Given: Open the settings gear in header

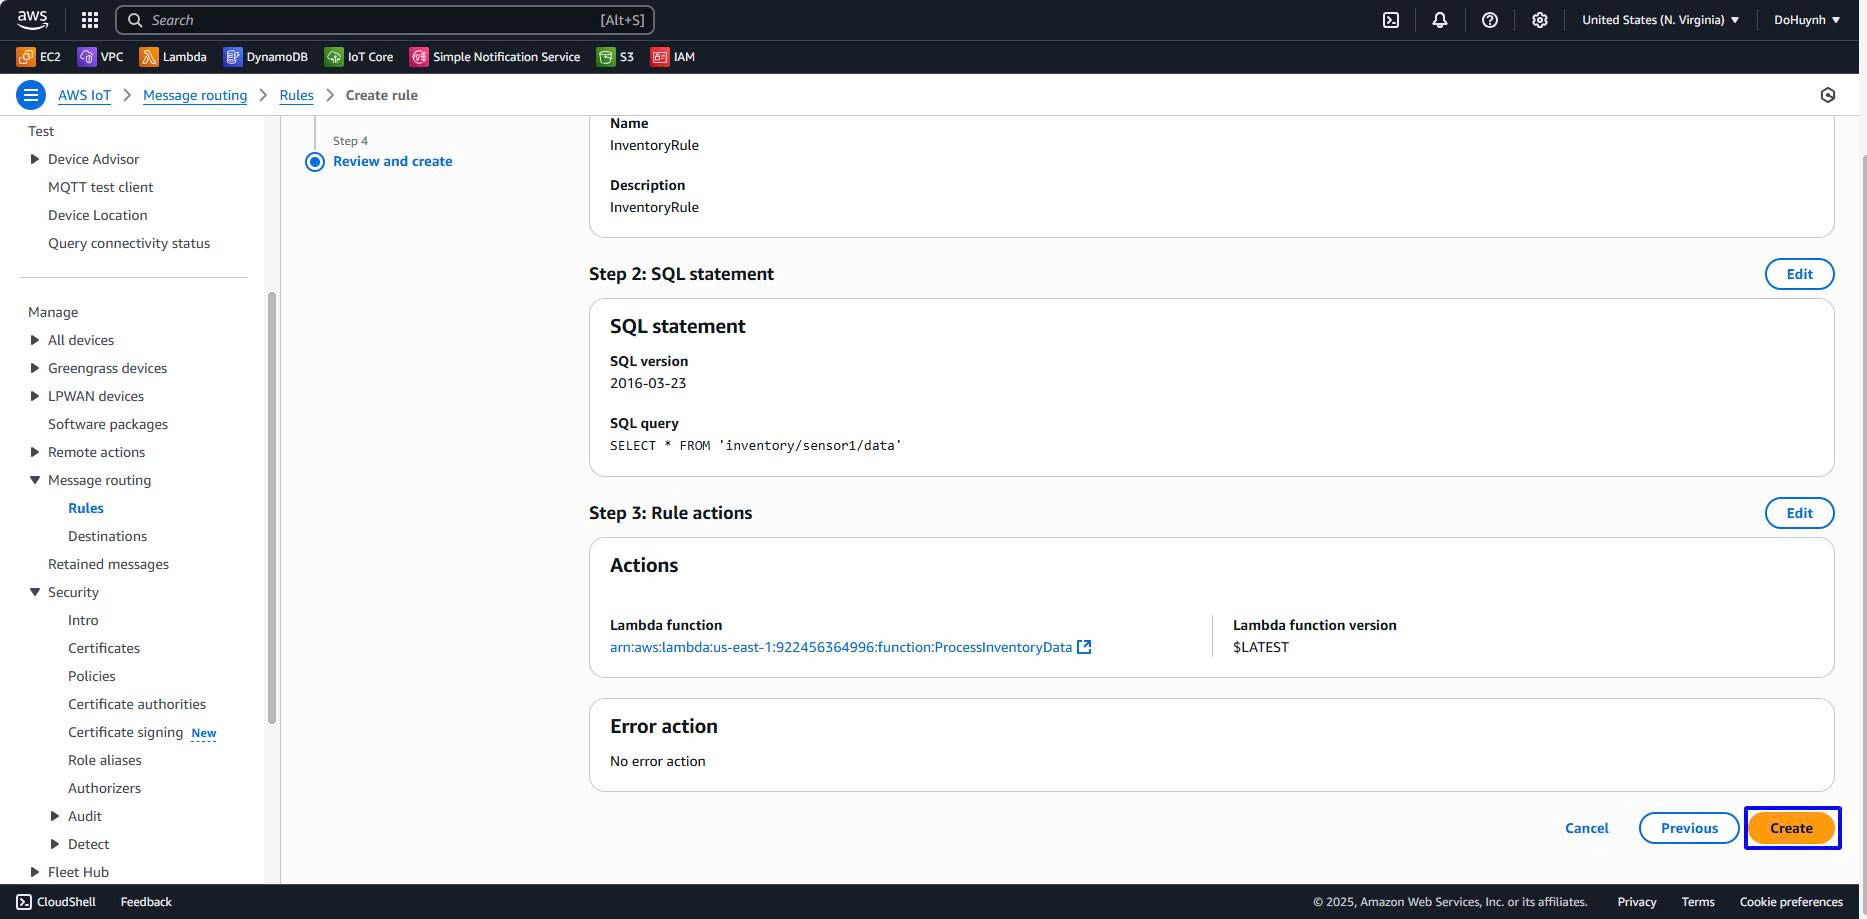Looking at the screenshot, I should [1539, 20].
